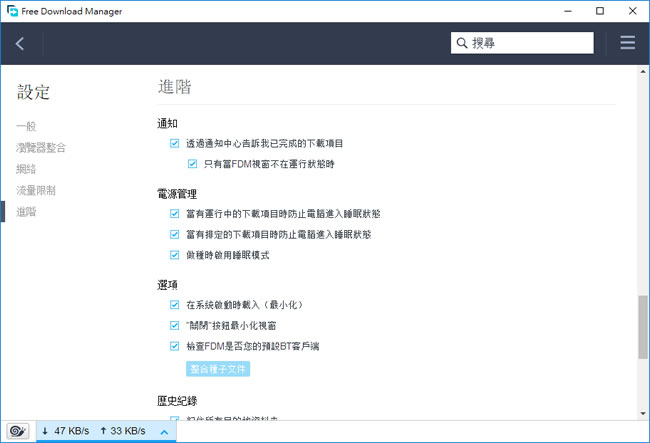Viewport: 650px width, 443px height.
Task: Click the 電源管理 section heading
Action: coord(177,194)
